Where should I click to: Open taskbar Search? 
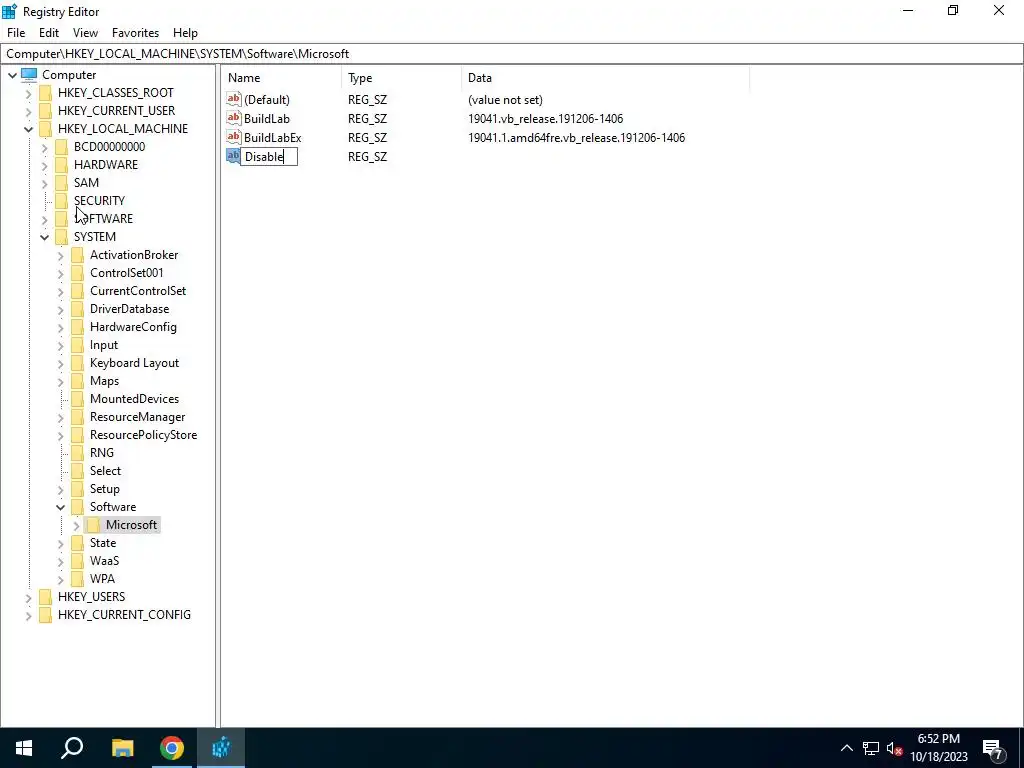pyautogui.click(x=72, y=748)
